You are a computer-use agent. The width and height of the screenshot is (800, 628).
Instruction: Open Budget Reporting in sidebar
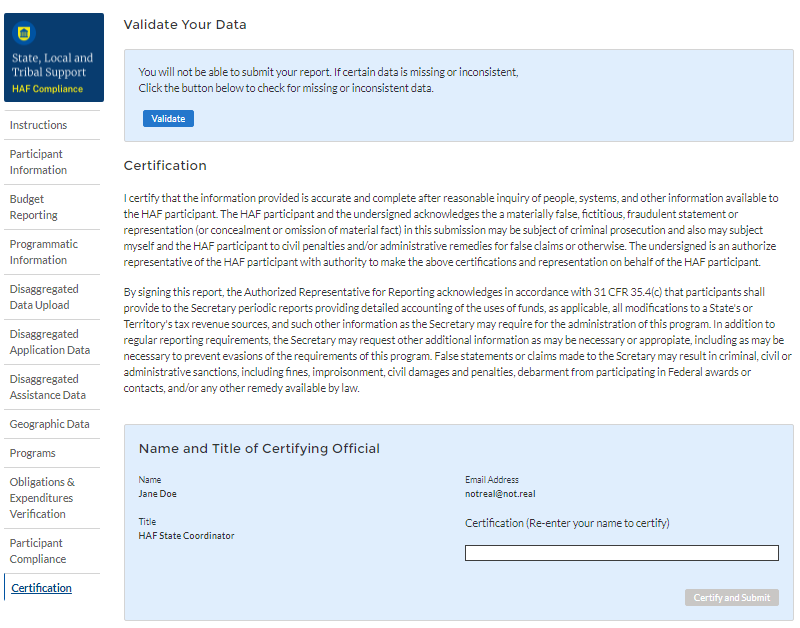point(34,207)
